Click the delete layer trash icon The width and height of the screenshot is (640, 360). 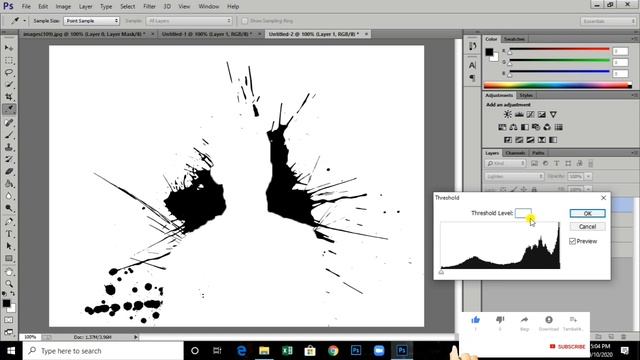click(624, 337)
